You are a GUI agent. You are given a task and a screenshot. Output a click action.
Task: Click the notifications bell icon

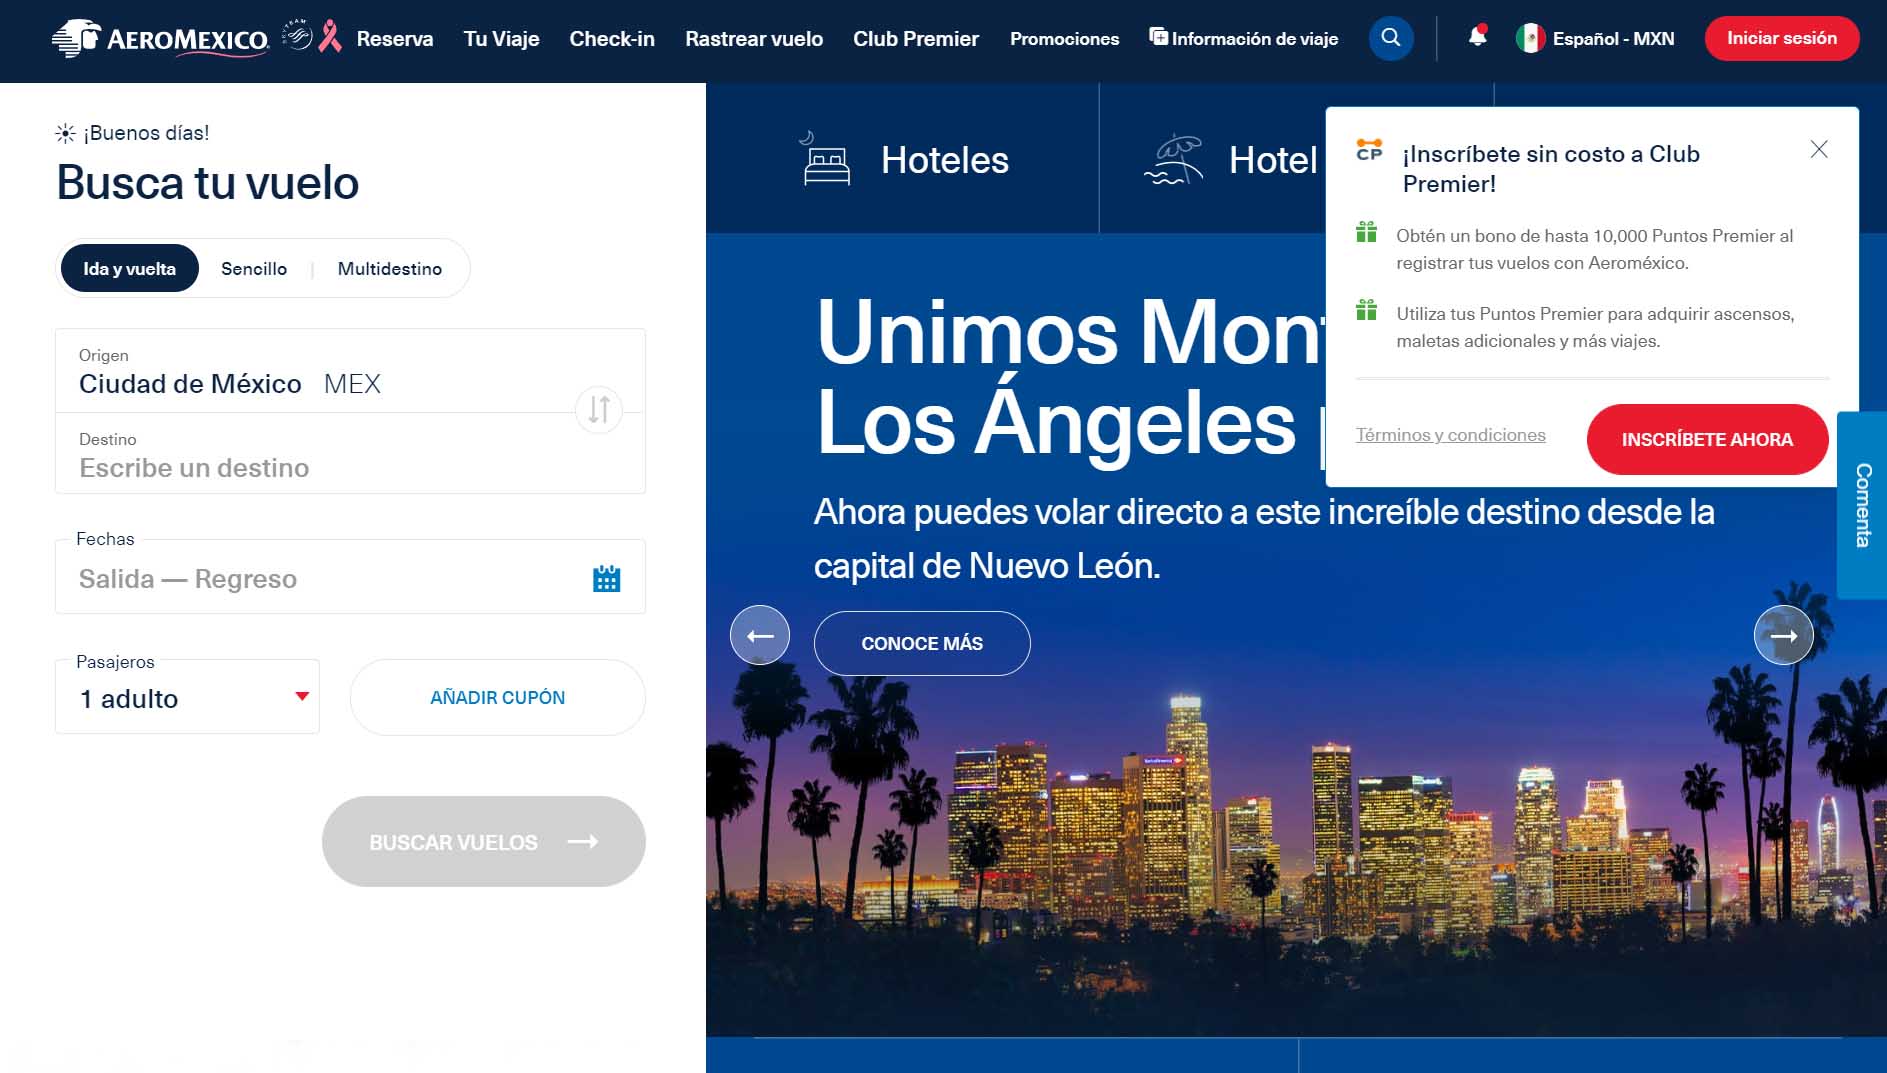1477,36
